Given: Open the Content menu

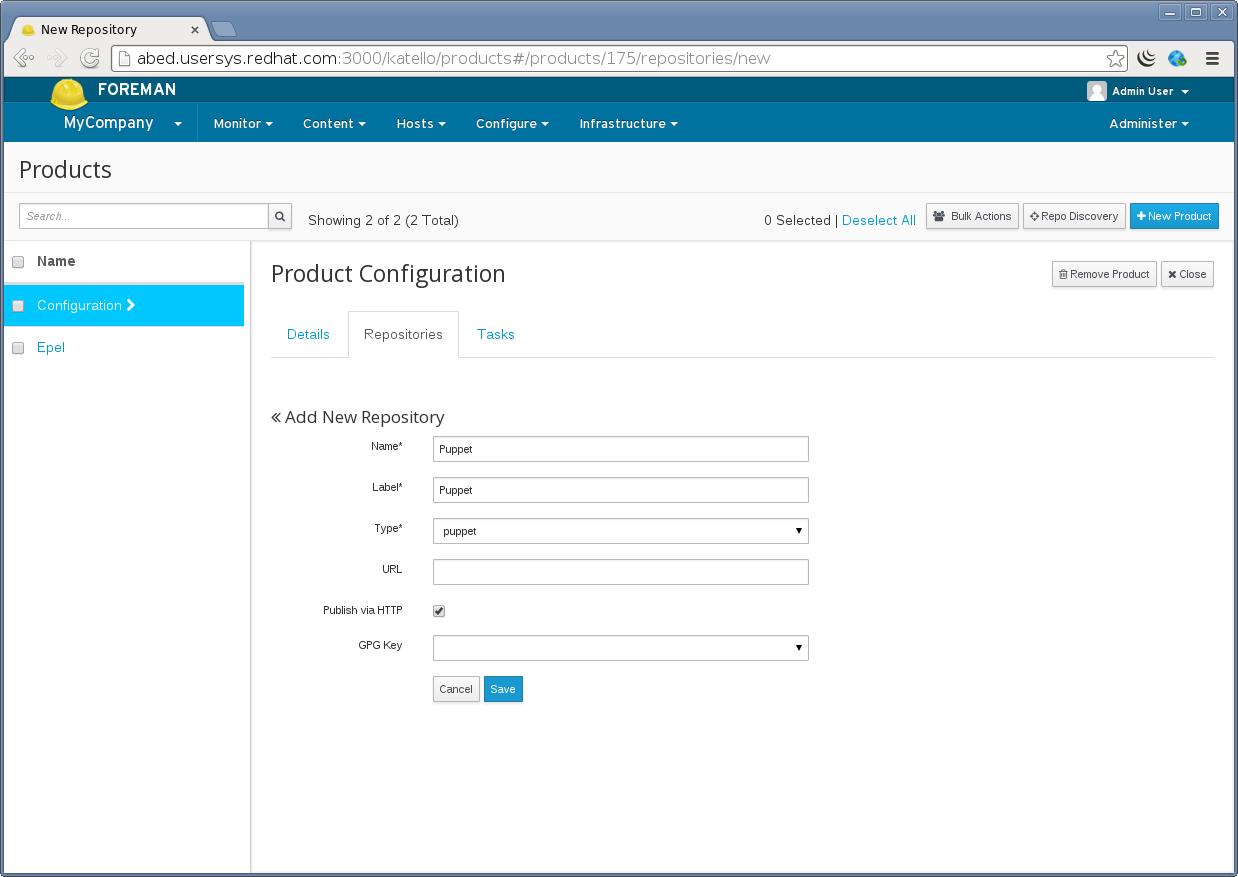Looking at the screenshot, I should (x=334, y=124).
